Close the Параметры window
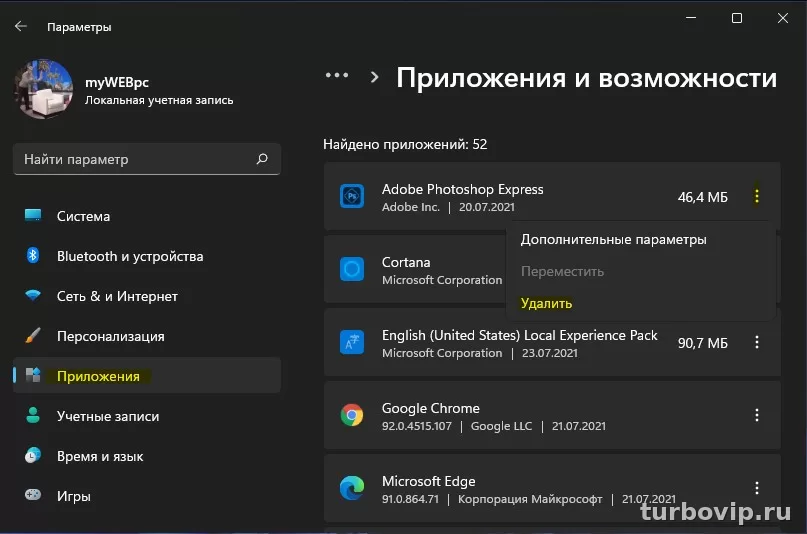 [783, 18]
